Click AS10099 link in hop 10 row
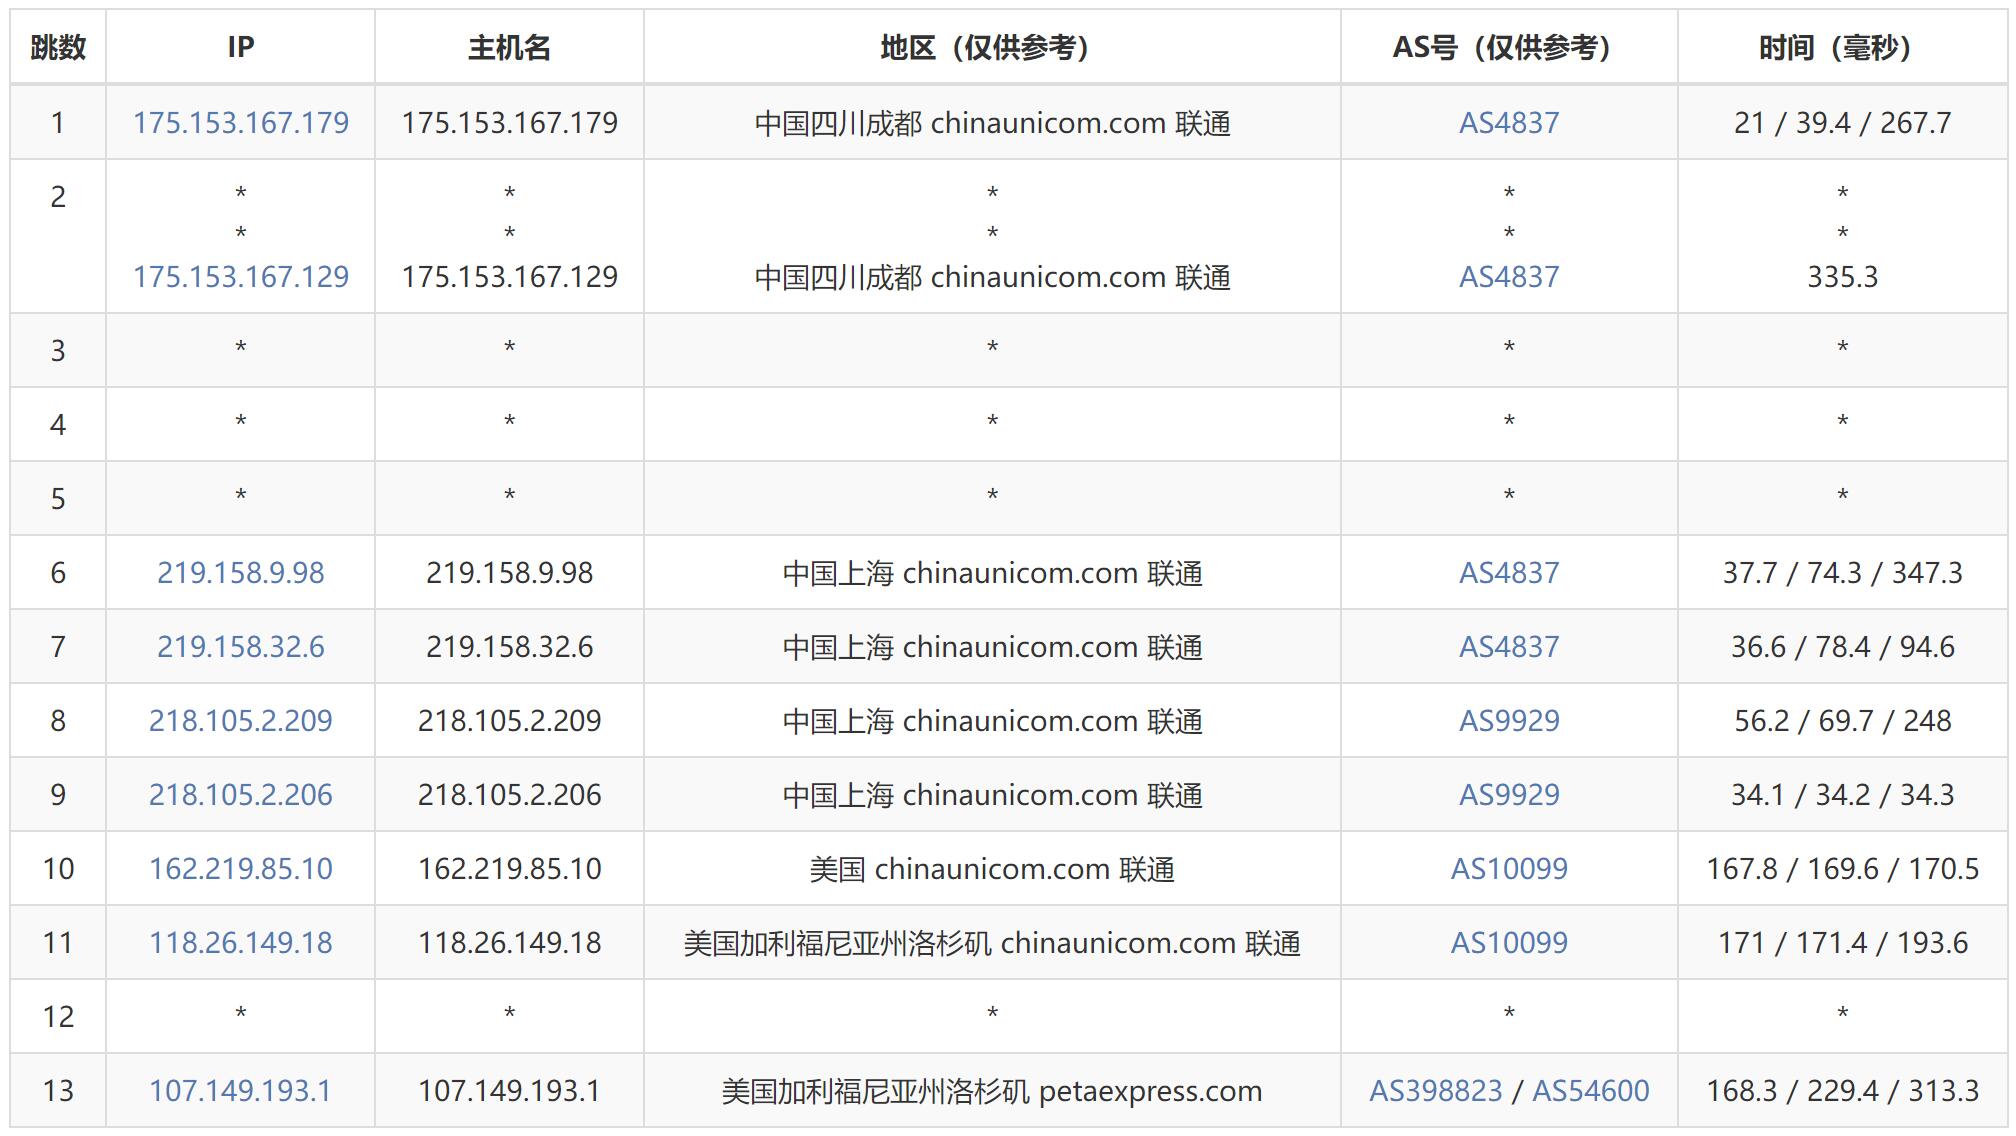Screen dimensions: 2016x1136 coord(1509,869)
